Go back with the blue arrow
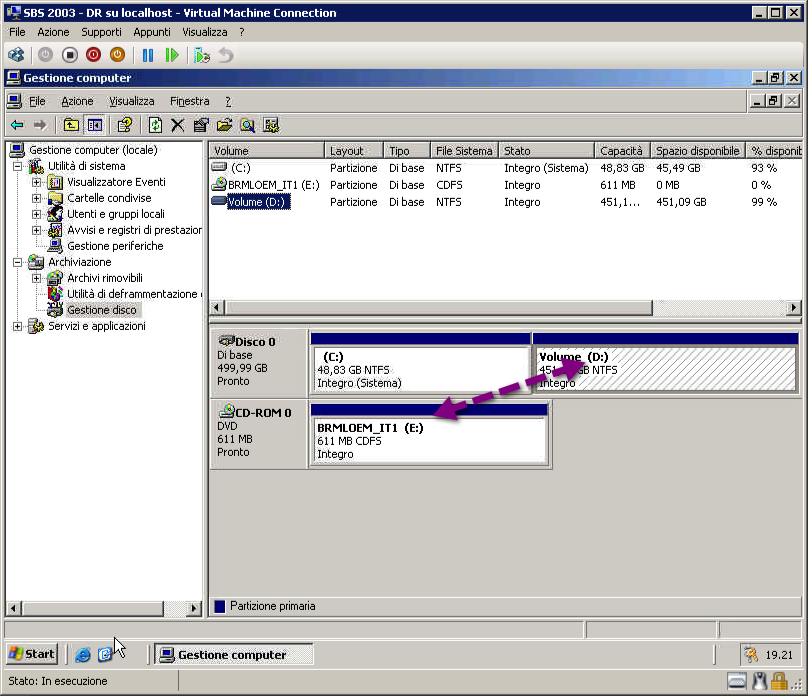Image resolution: width=808 pixels, height=696 pixels. tap(17, 125)
